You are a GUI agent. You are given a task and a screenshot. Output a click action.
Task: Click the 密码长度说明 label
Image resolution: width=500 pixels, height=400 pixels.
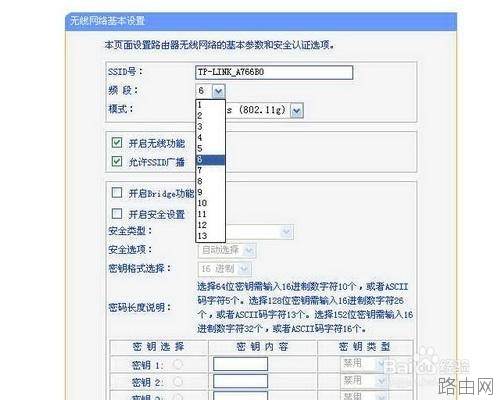click(x=139, y=307)
